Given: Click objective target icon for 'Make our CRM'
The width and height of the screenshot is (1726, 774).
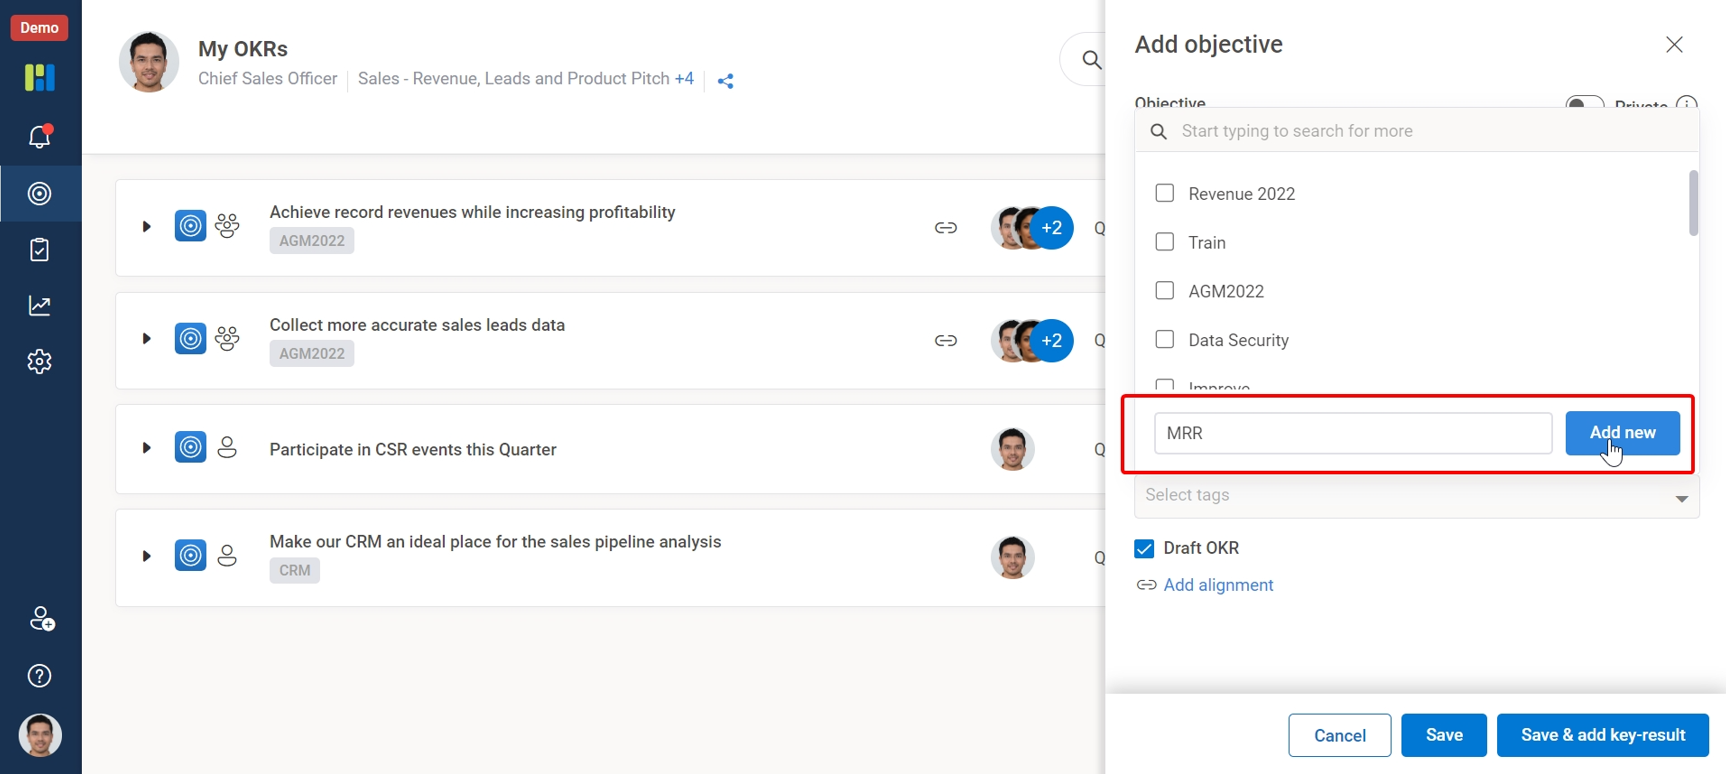Looking at the screenshot, I should tap(190, 555).
